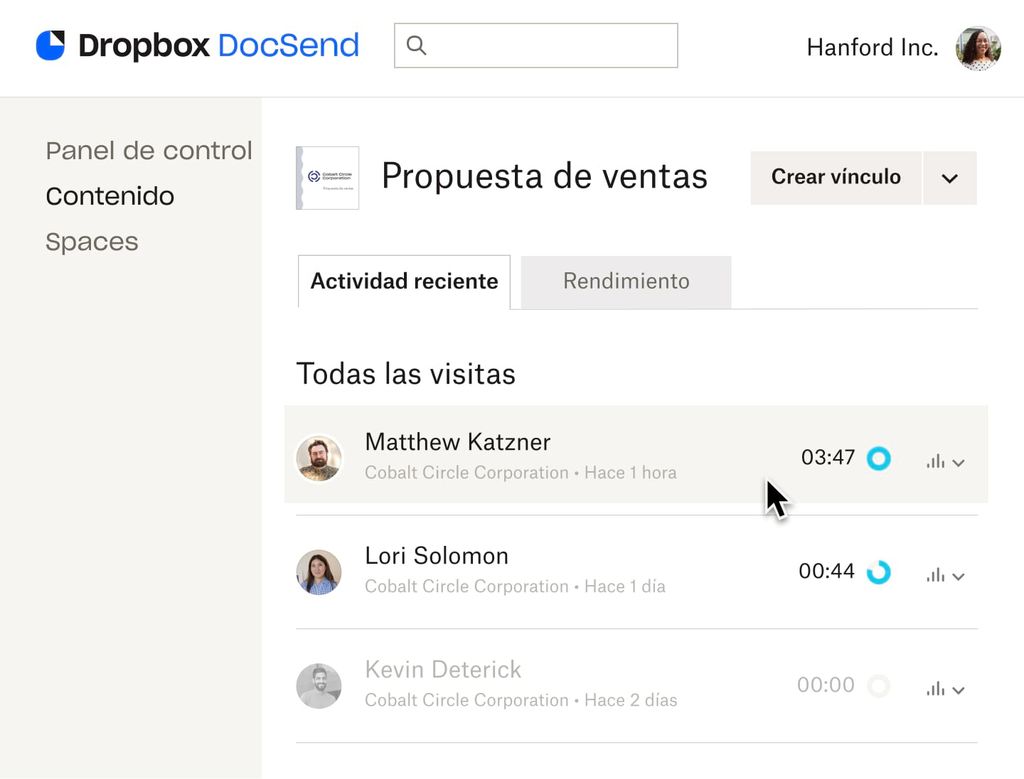
Task: Click the progress ring next to 00:44
Action: tap(878, 572)
